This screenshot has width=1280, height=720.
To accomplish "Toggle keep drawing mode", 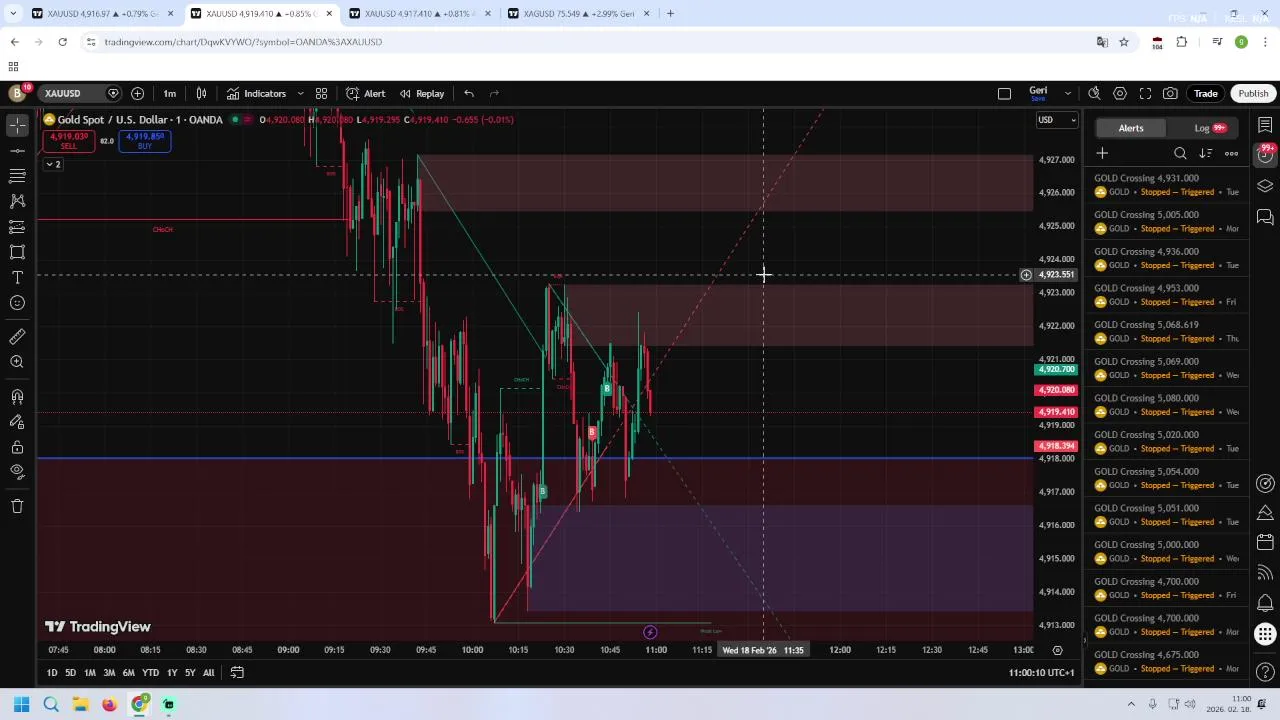I will 17,422.
